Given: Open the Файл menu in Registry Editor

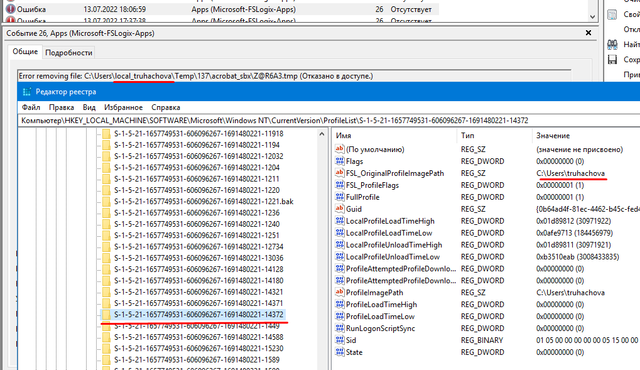Looking at the screenshot, I should pyautogui.click(x=31, y=107).
